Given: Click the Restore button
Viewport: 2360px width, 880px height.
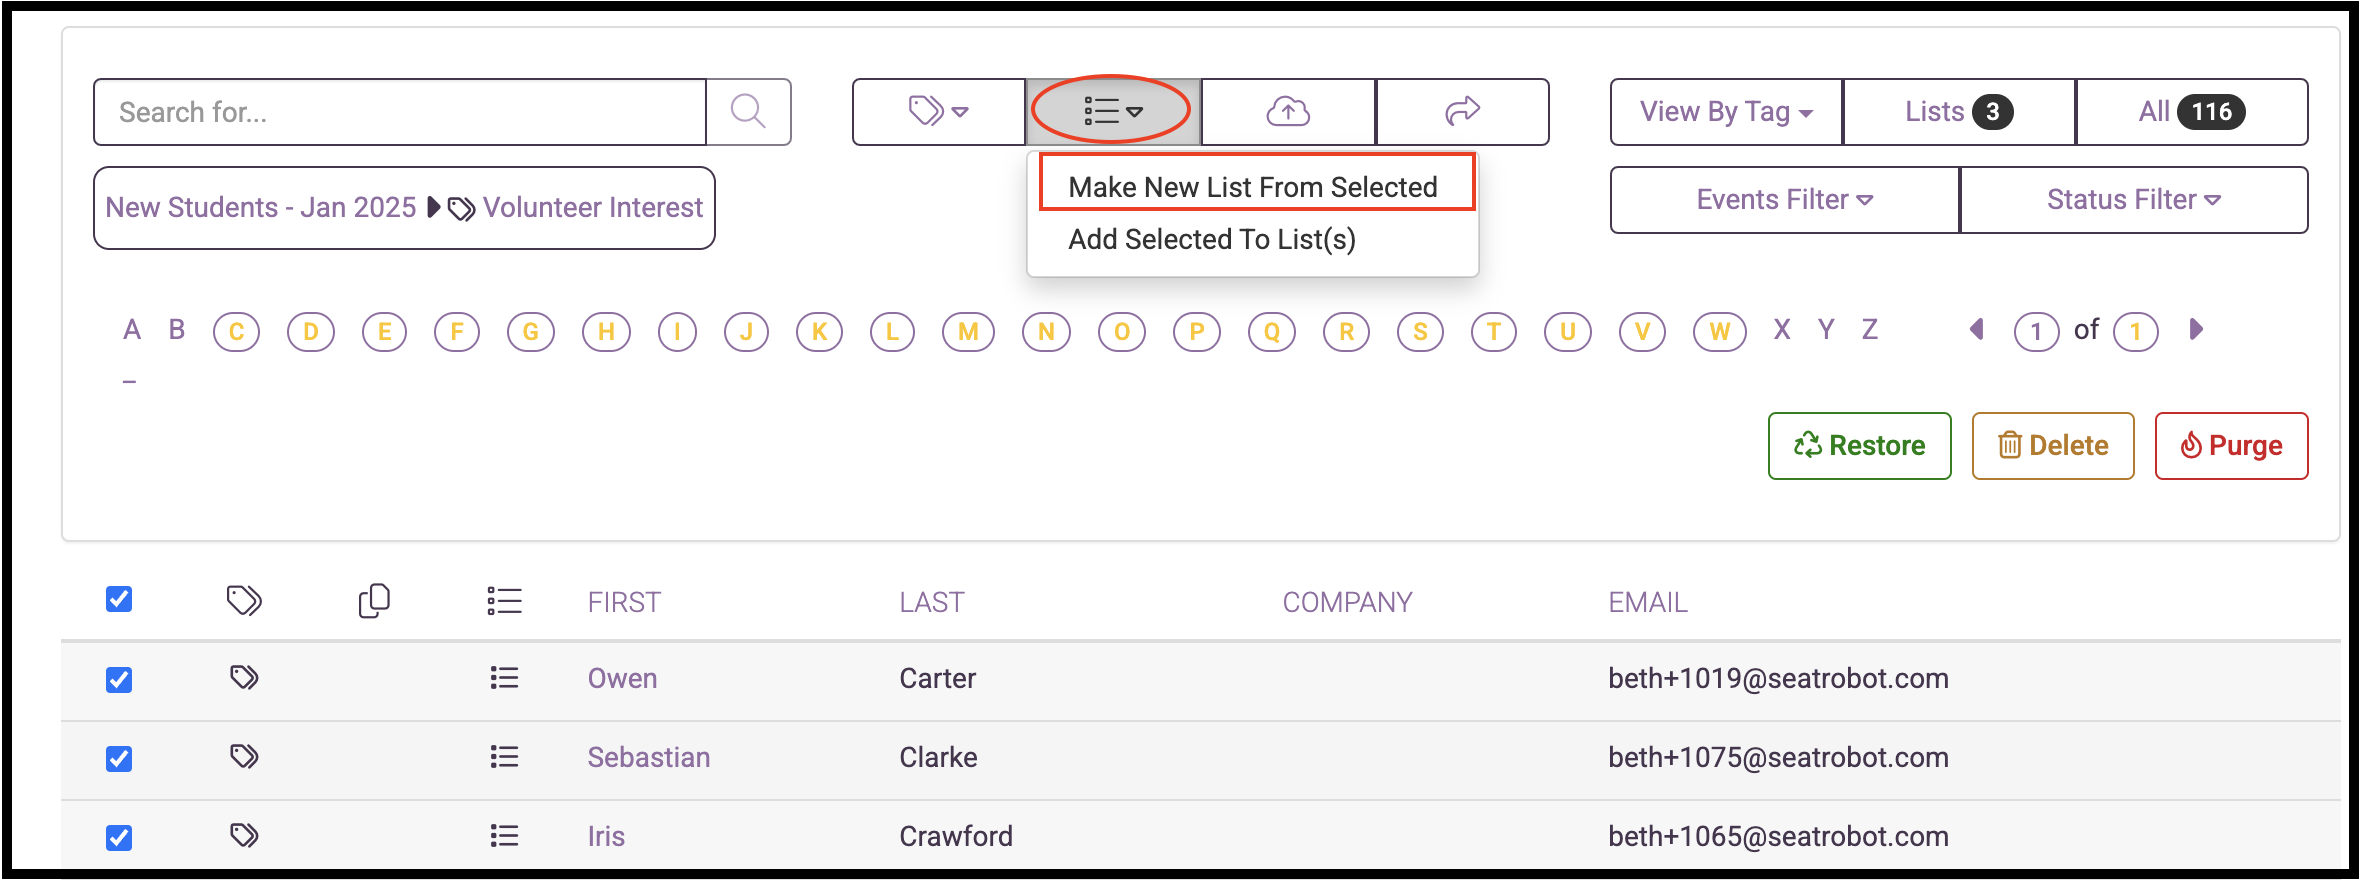Looking at the screenshot, I should coord(1860,446).
